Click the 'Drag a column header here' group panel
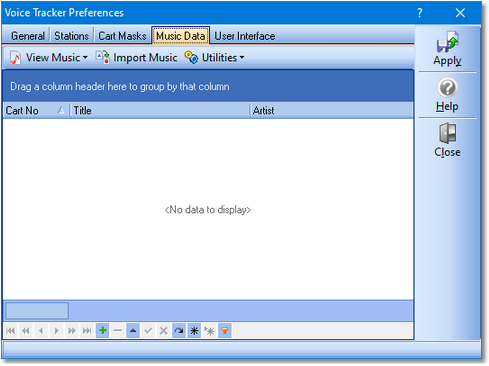The image size is (489, 366). [208, 86]
